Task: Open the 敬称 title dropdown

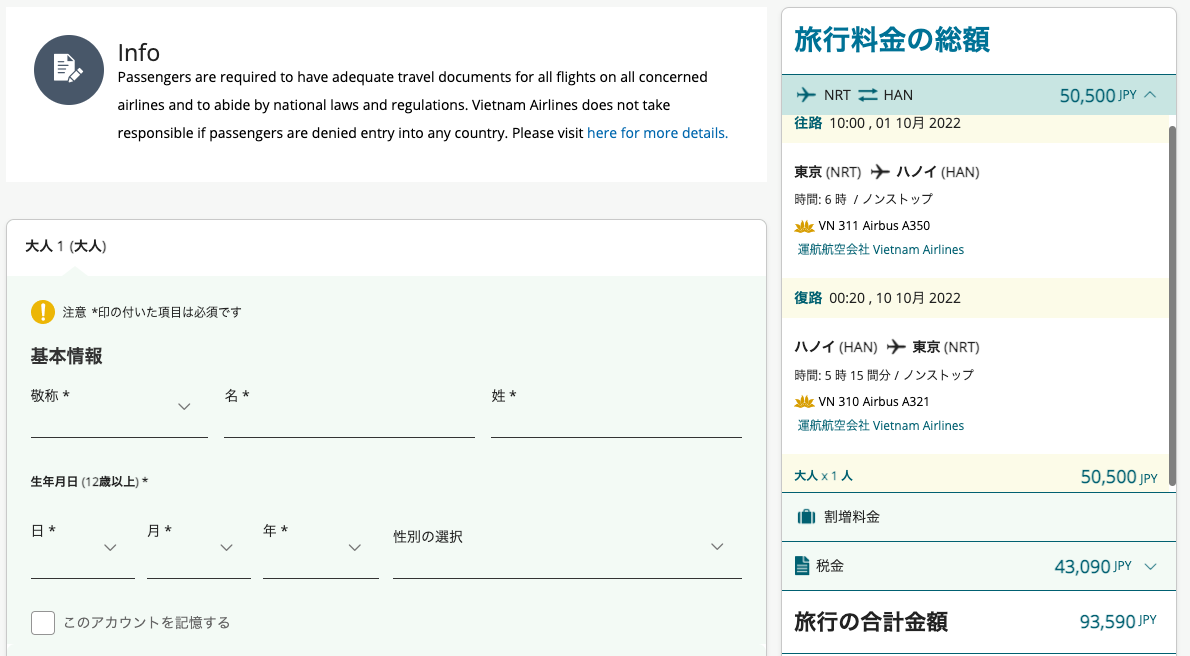Action: 119,410
